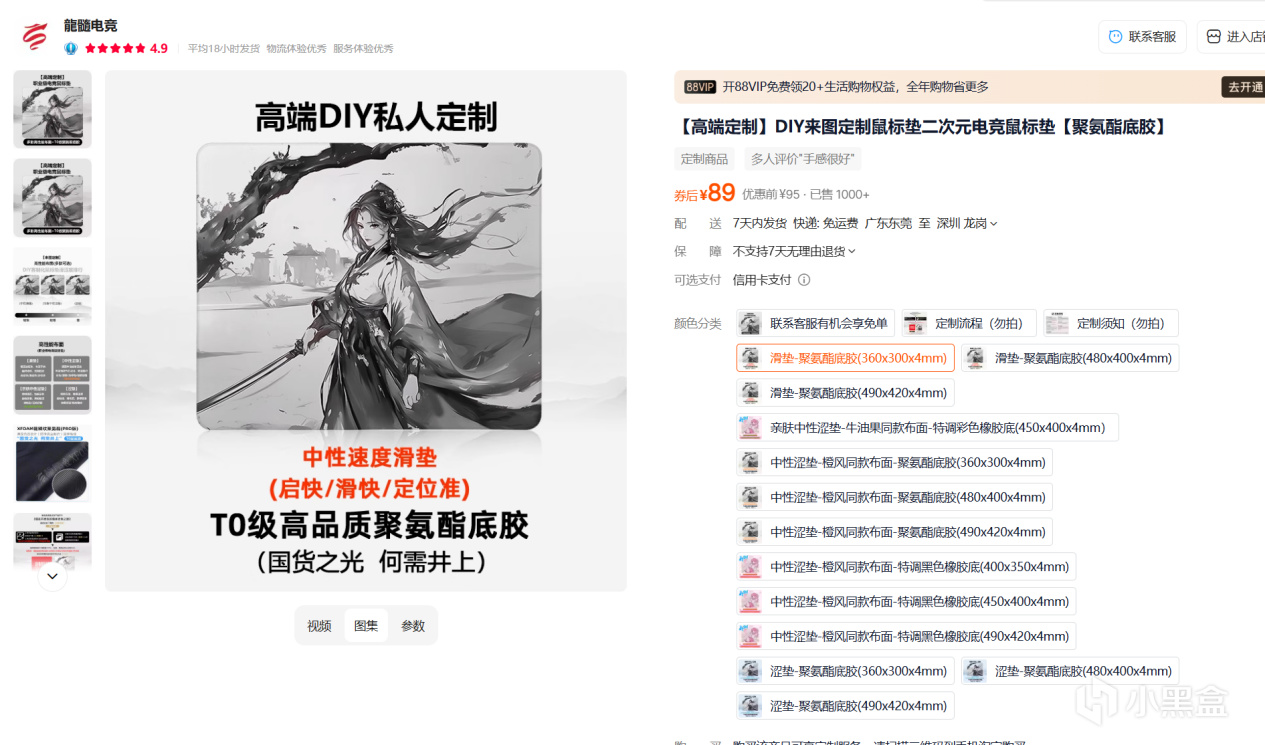The height and width of the screenshot is (745, 1265).
Task: Select option 定制须知（勿拍）
Action: (x=1110, y=323)
